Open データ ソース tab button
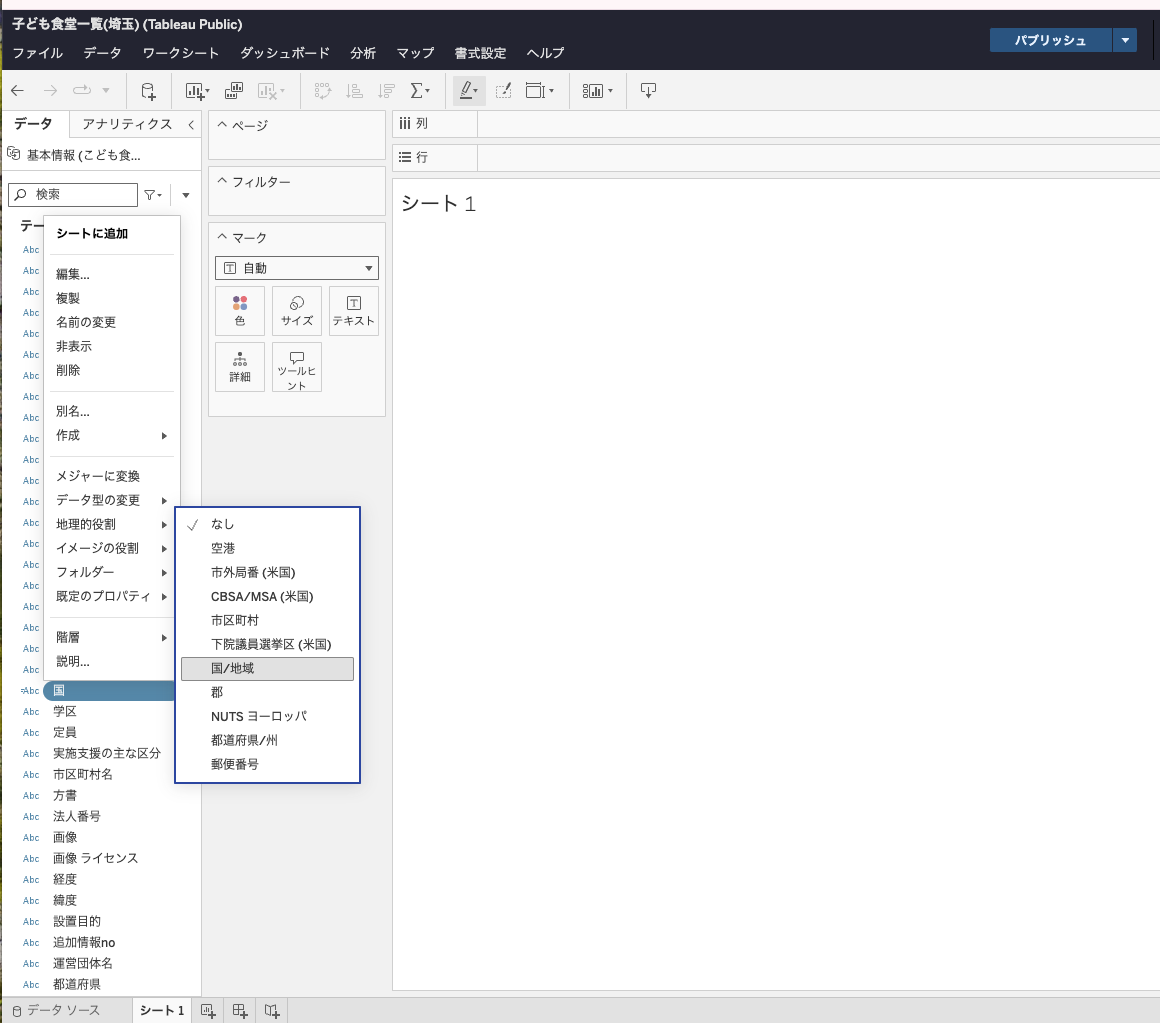Viewport: 1160px width, 1023px height. coord(57,1010)
